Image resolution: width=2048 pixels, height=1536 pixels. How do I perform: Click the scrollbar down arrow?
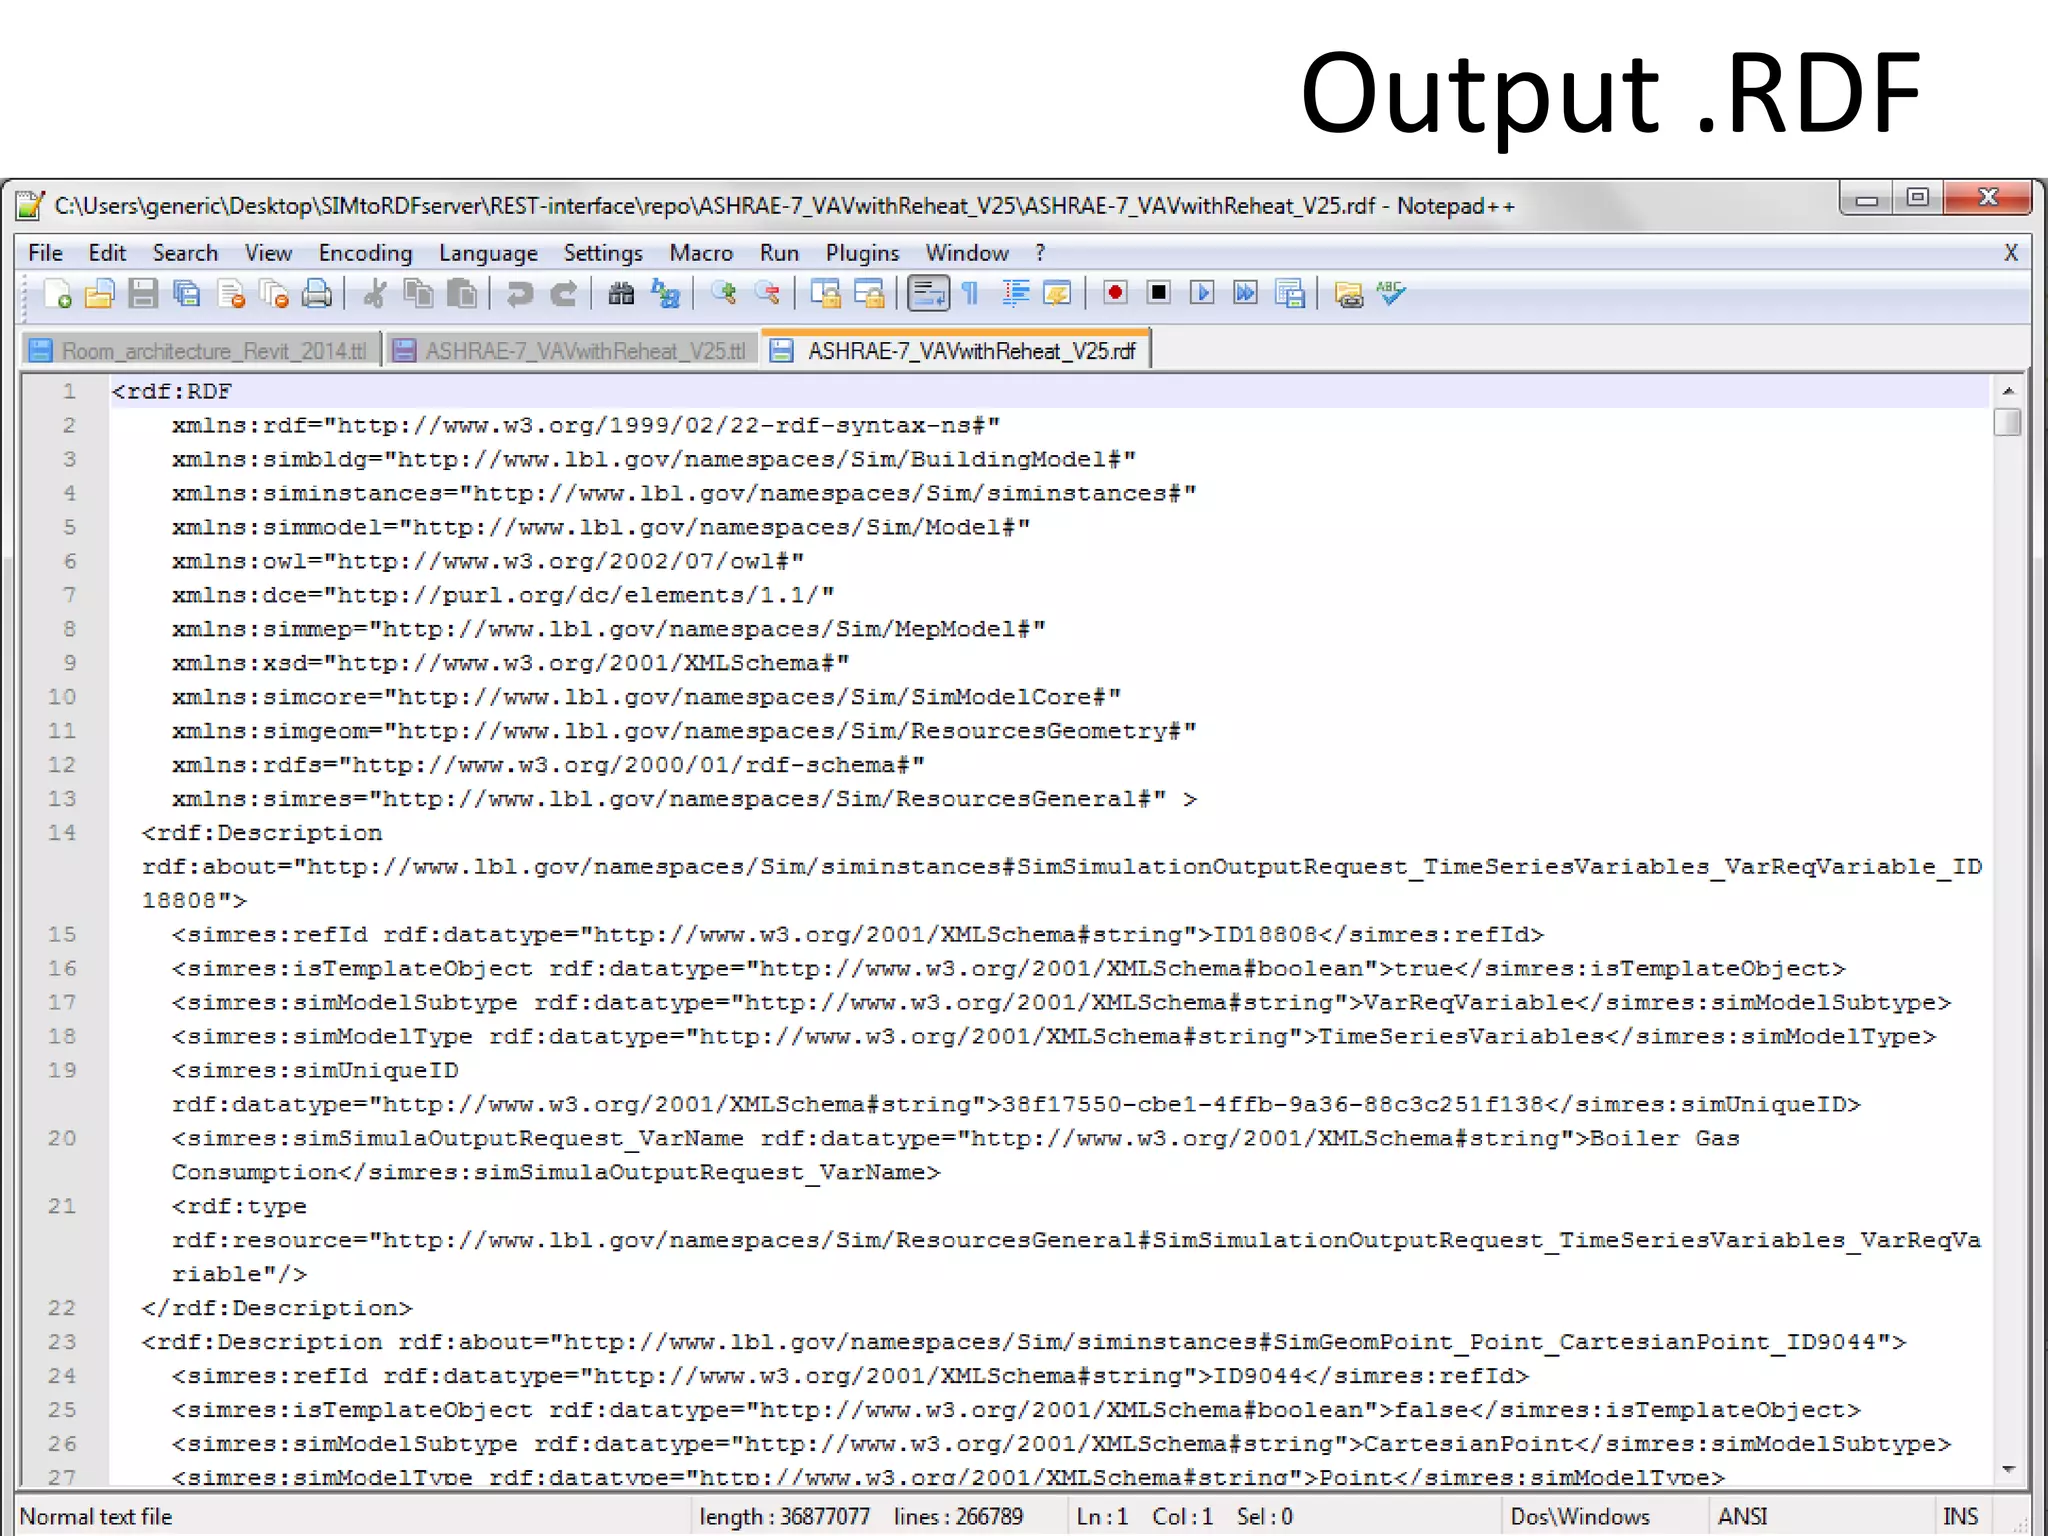click(x=2007, y=1470)
